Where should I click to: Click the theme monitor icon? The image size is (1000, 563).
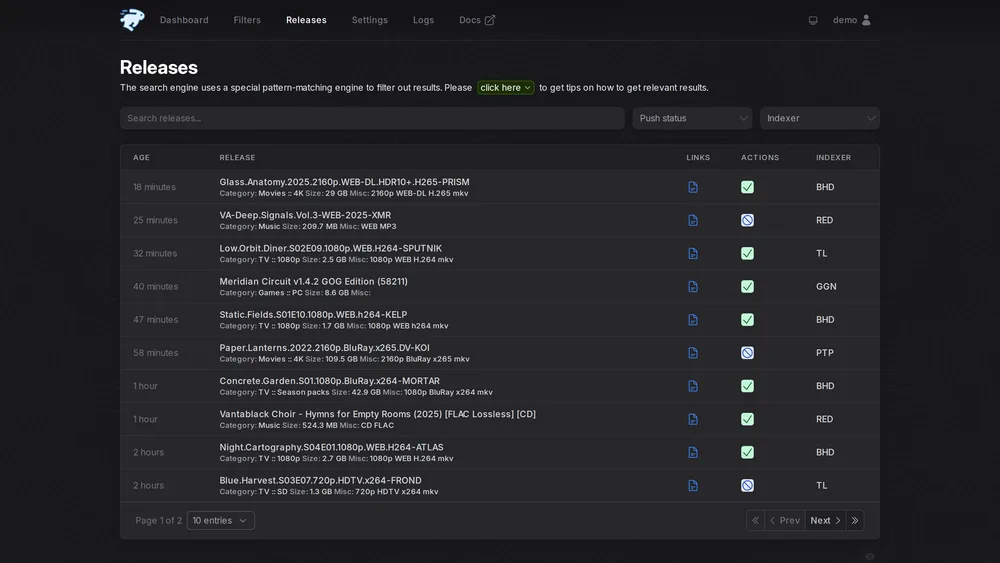point(812,20)
